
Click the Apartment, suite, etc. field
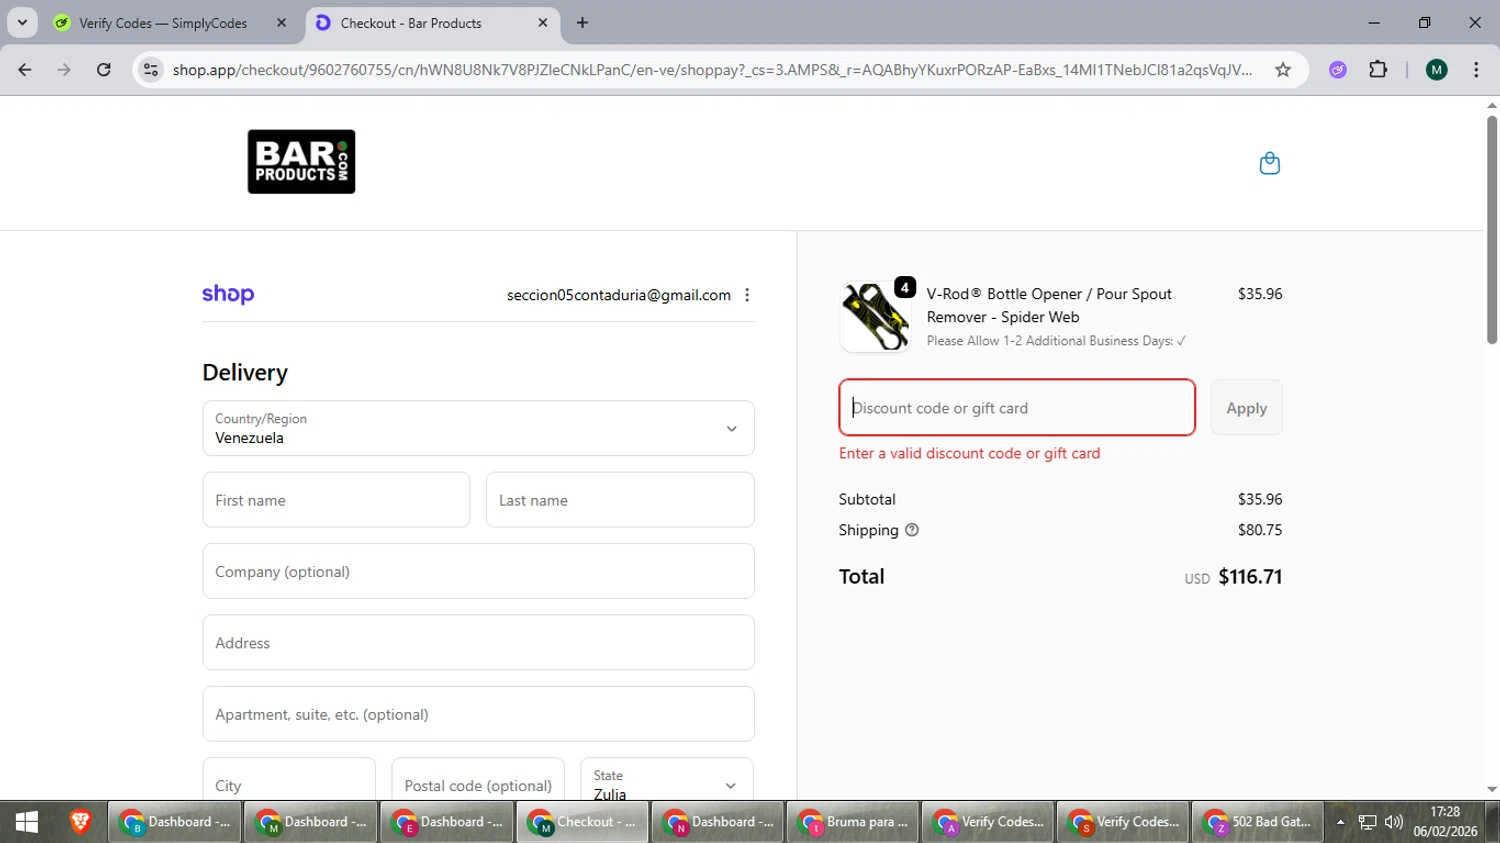pos(478,714)
